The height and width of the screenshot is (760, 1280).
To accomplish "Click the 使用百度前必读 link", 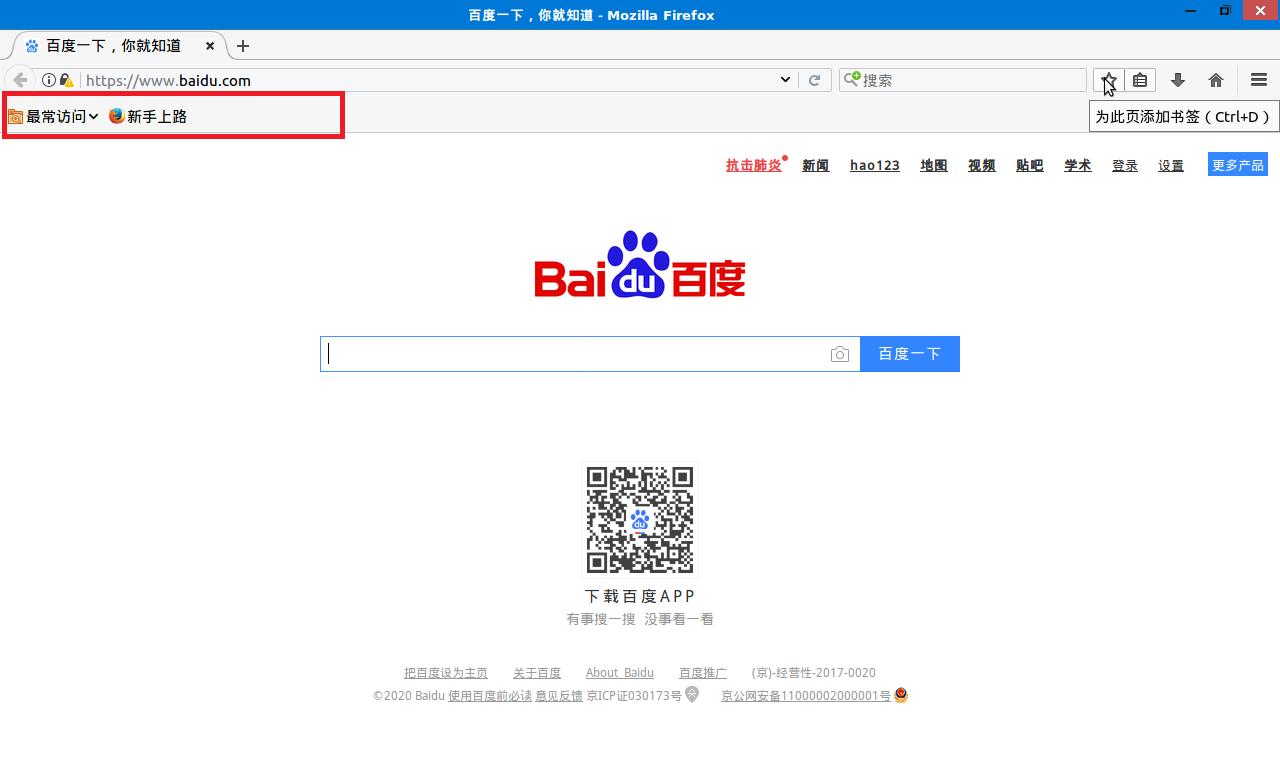I will [490, 696].
